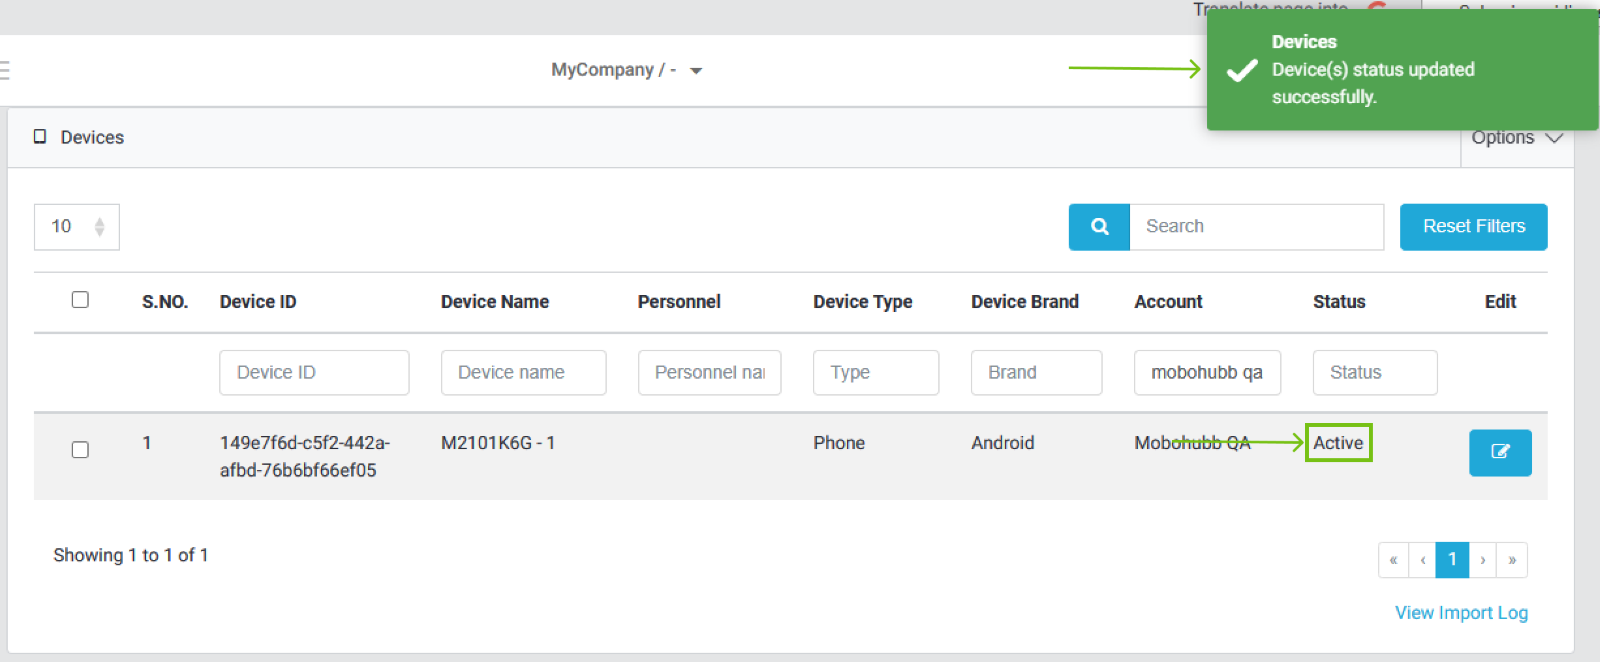Image resolution: width=1600 pixels, height=662 pixels.
Task: Go to the next page arrow
Action: [x=1482, y=560]
